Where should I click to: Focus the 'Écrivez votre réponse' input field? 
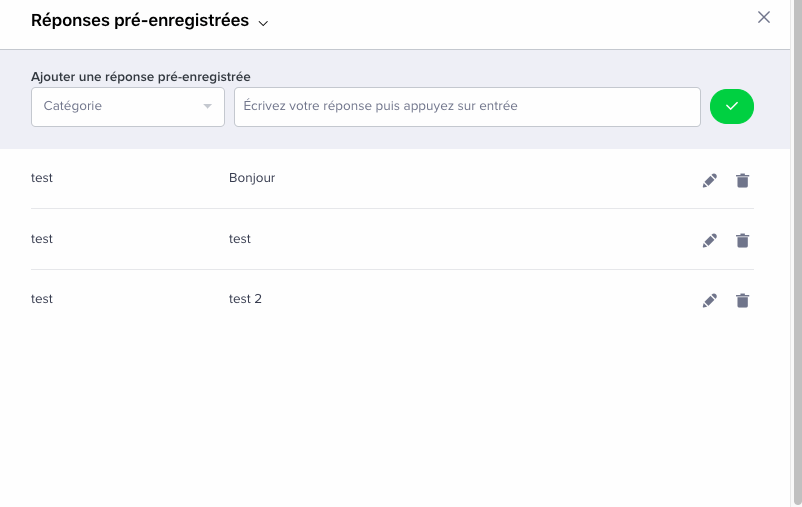coord(467,106)
